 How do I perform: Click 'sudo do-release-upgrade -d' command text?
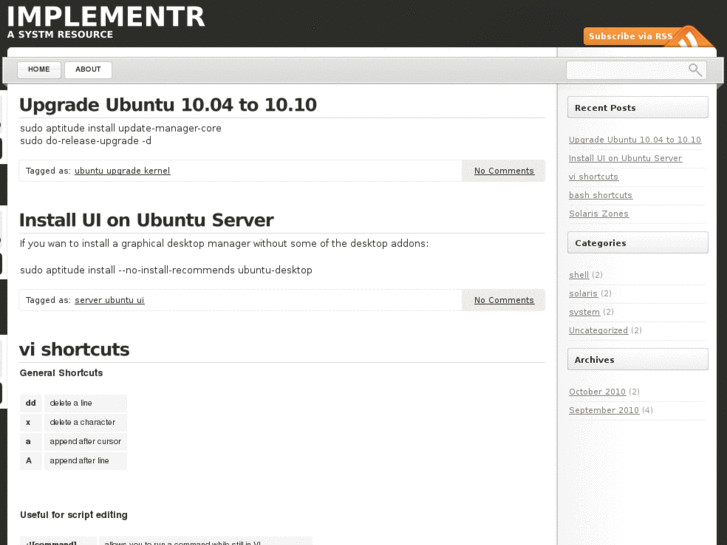(86, 141)
